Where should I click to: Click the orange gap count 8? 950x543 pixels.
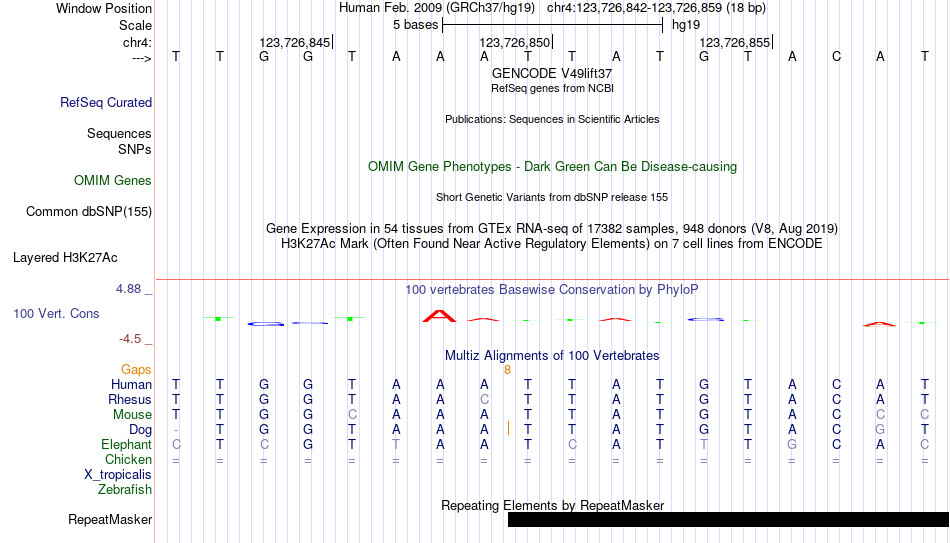[x=507, y=370]
